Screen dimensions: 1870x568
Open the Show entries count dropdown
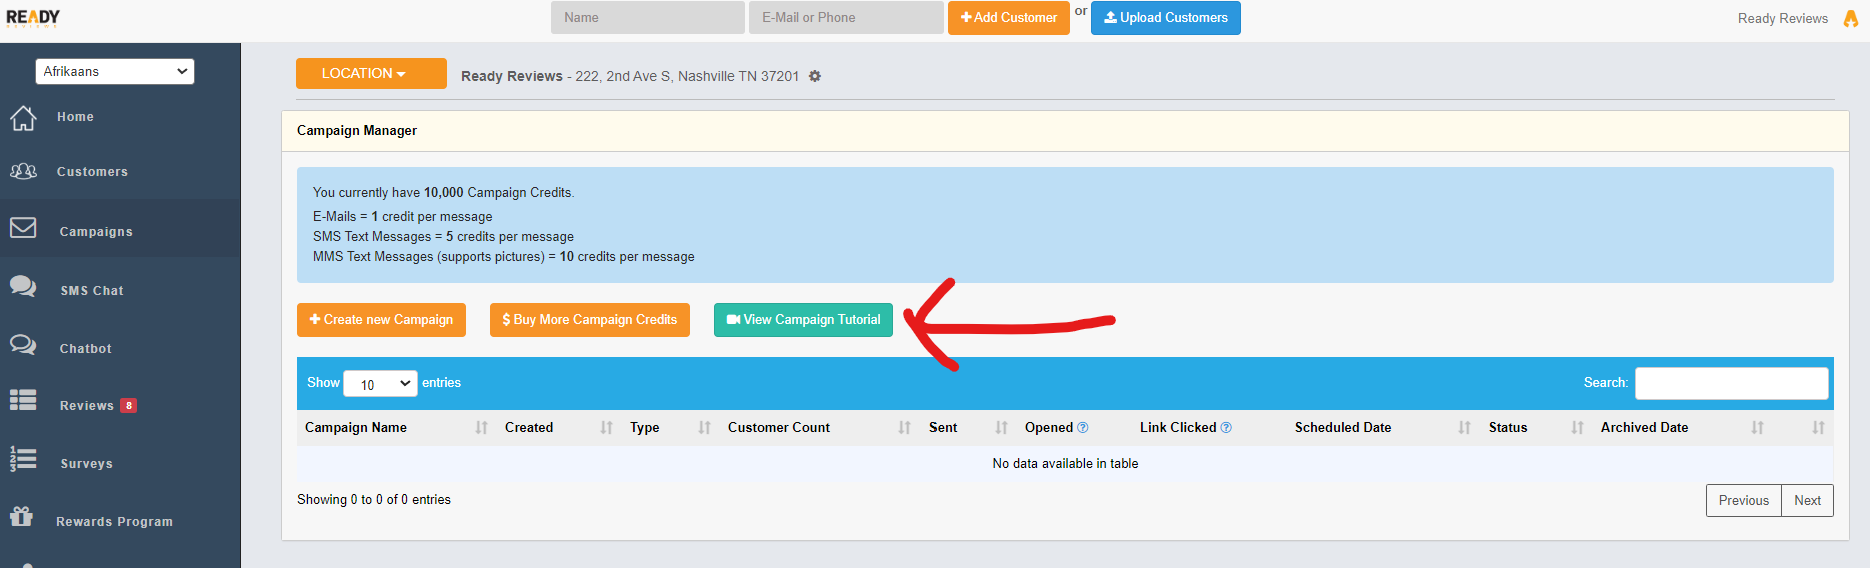point(380,384)
